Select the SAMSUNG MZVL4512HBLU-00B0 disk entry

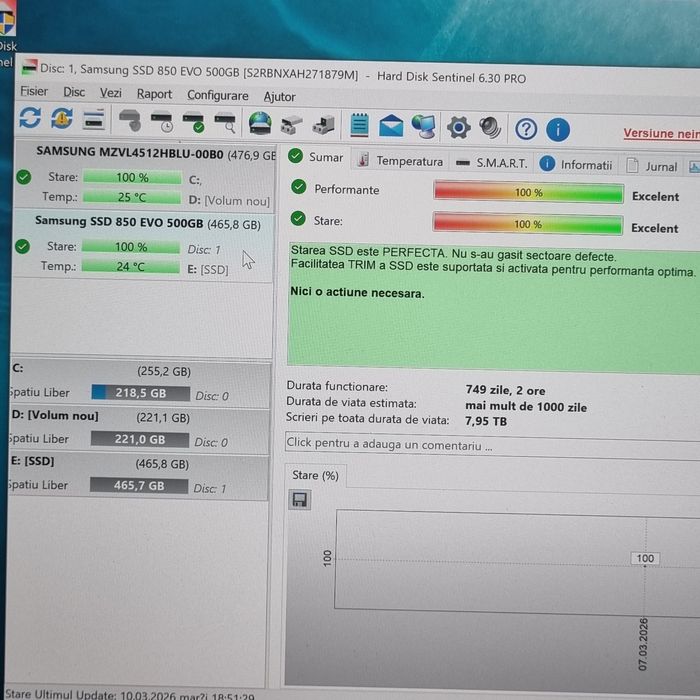coord(145,175)
